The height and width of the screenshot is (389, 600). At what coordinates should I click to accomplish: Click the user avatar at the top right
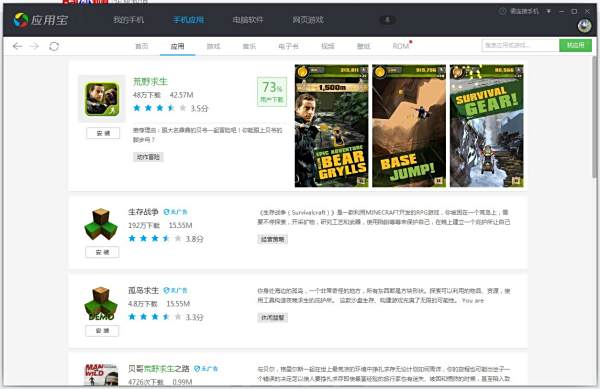tap(584, 26)
